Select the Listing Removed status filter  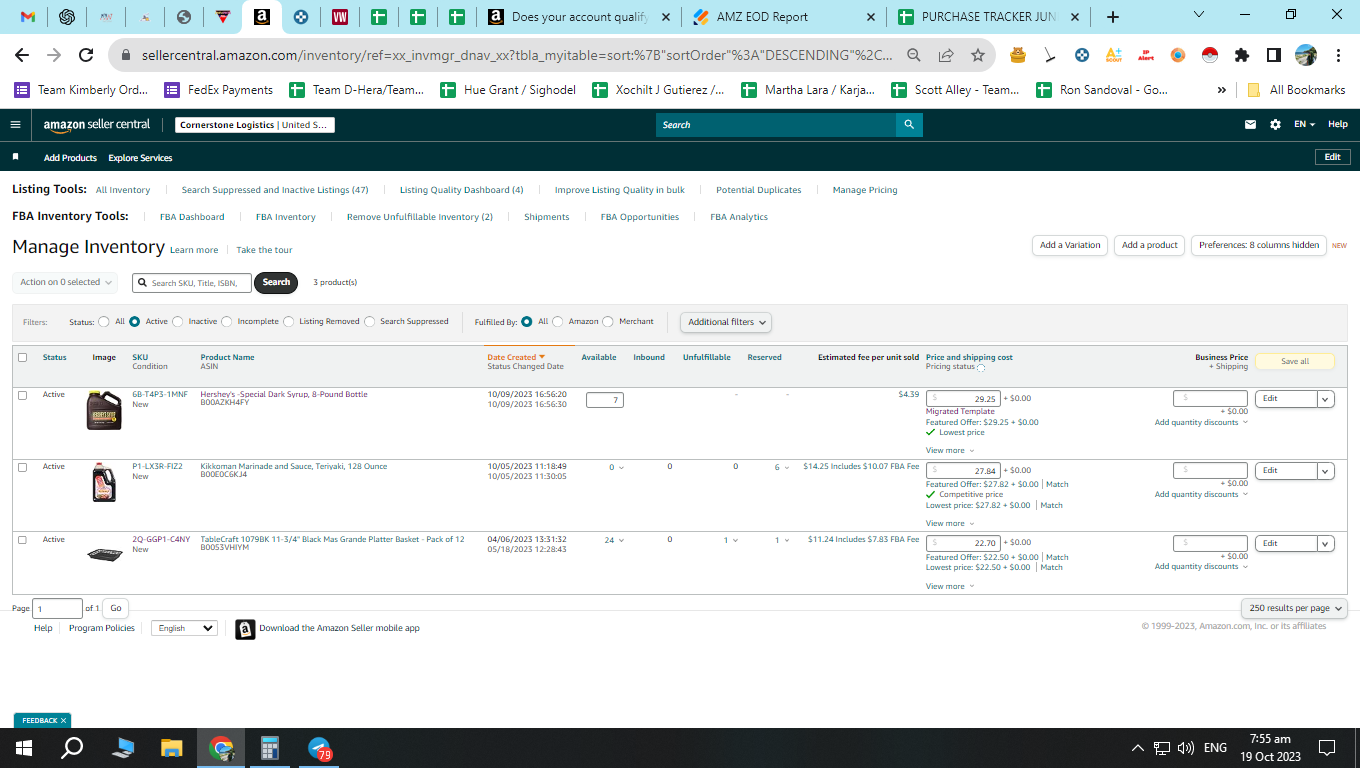[289, 322]
